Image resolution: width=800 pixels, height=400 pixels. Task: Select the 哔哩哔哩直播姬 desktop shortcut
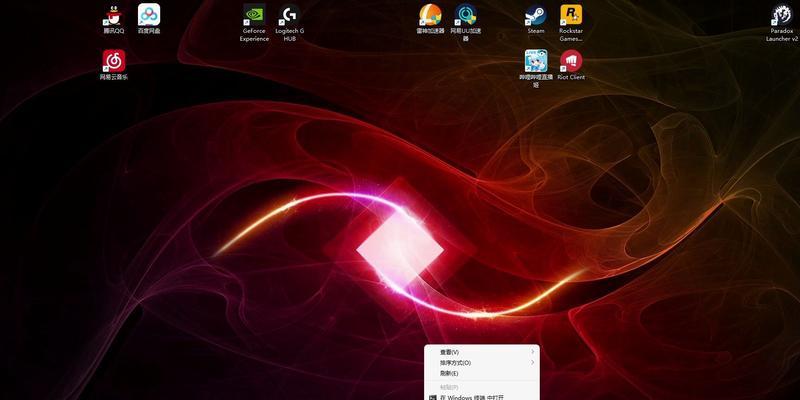point(536,69)
